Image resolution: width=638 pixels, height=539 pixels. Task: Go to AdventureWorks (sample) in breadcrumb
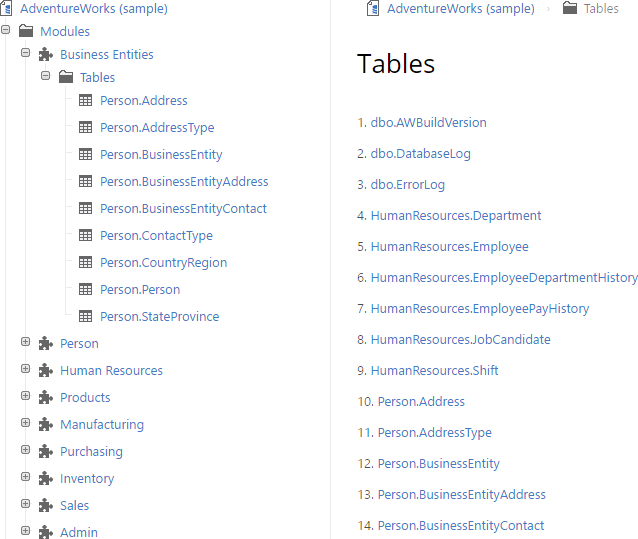(460, 8)
